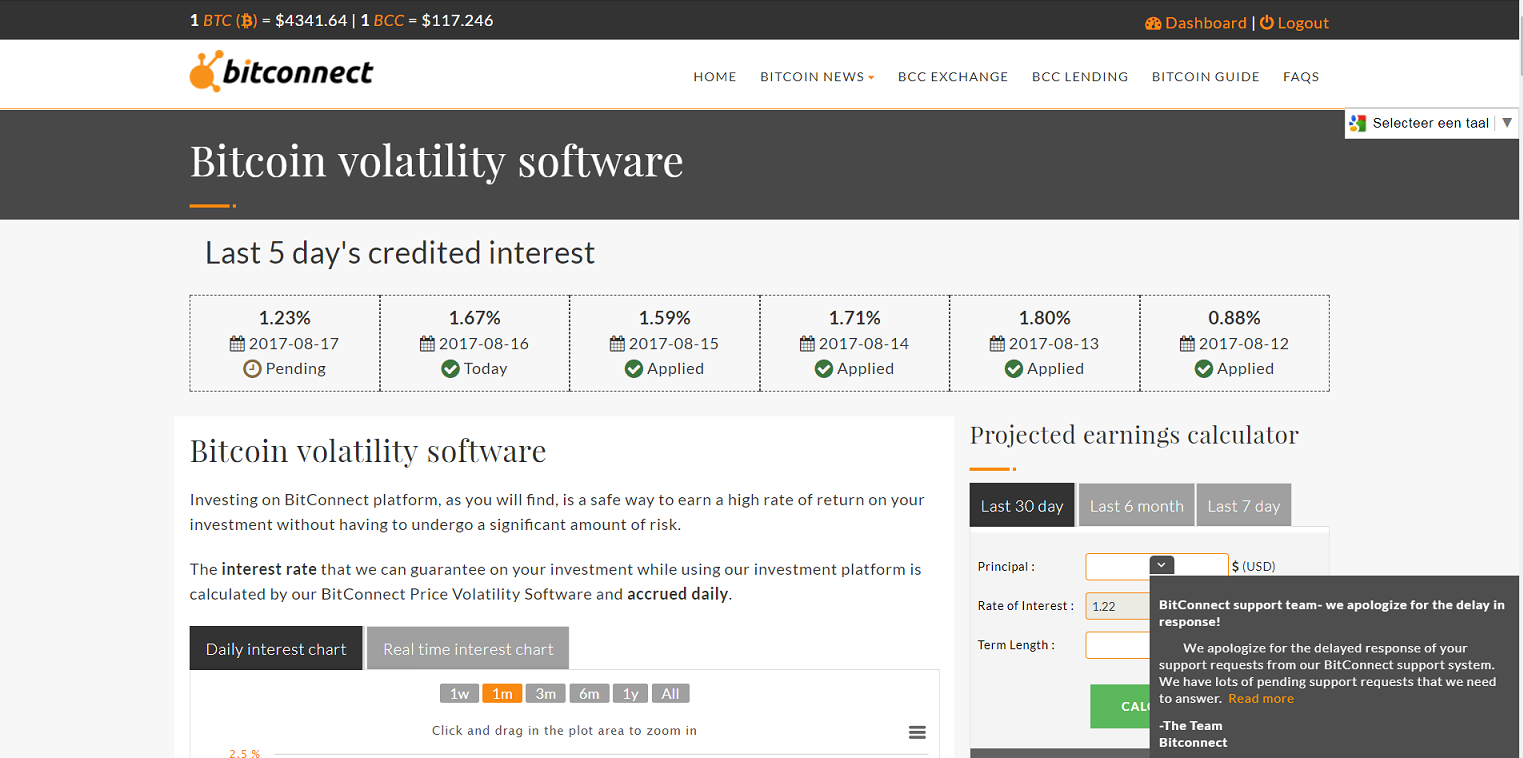Click the green check icon next to Today
The width and height of the screenshot is (1523, 758).
click(450, 369)
